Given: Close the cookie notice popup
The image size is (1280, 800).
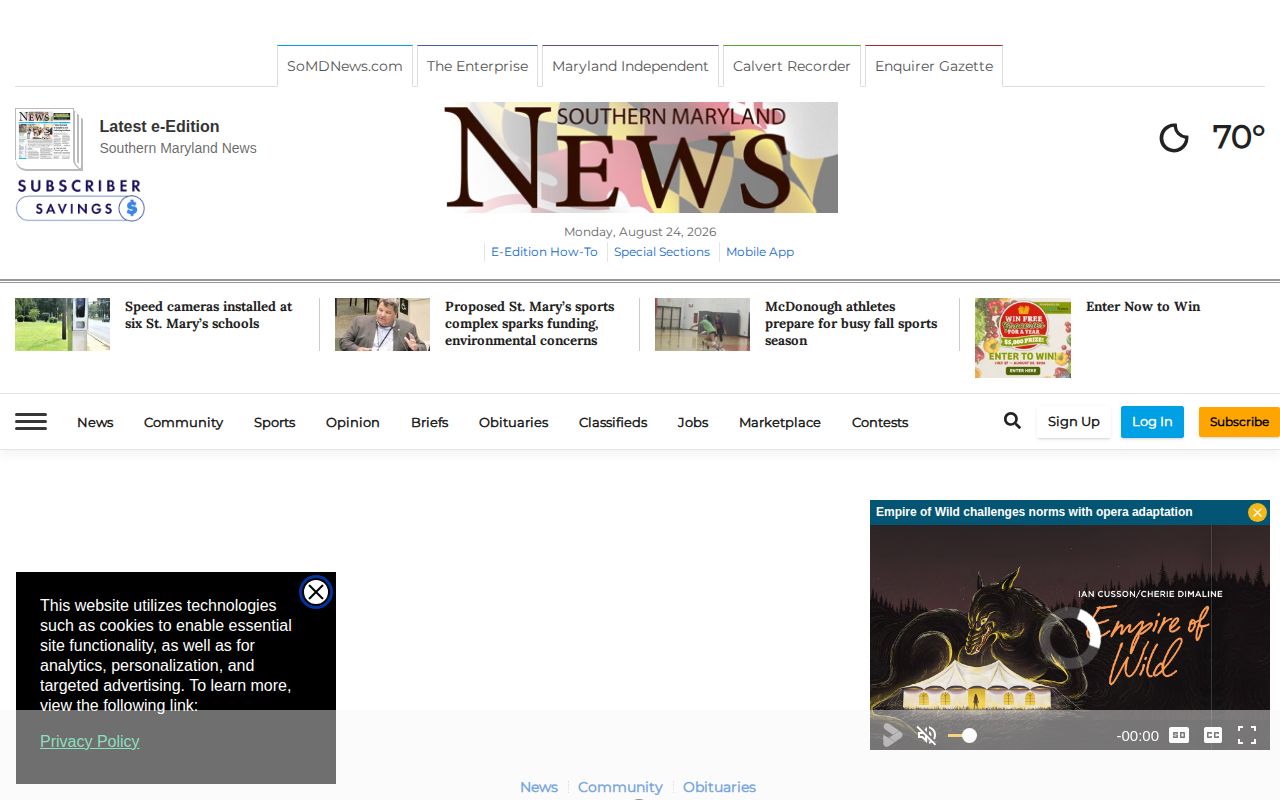Looking at the screenshot, I should pyautogui.click(x=315, y=592).
